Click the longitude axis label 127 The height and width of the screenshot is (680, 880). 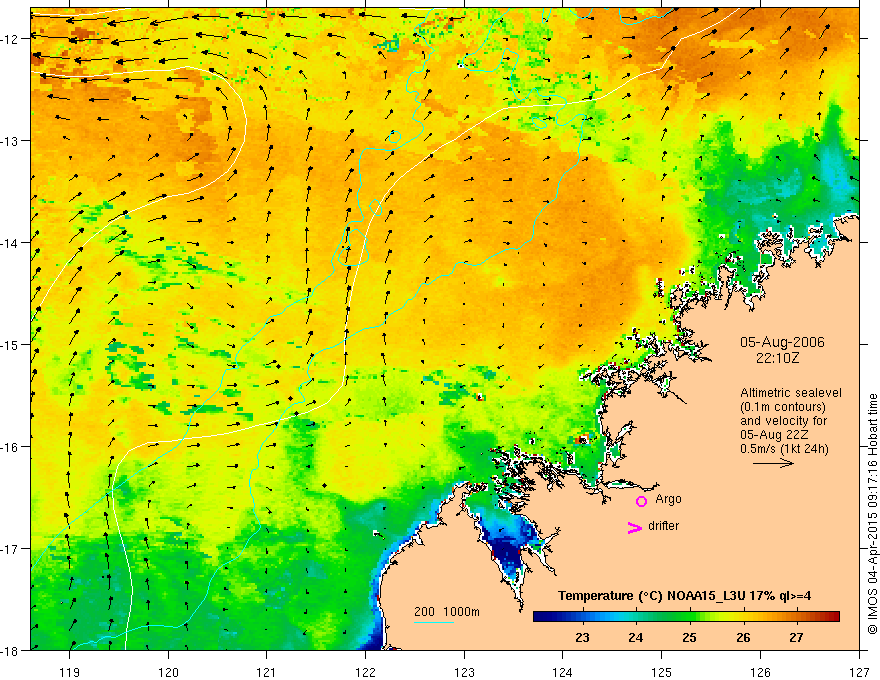(x=859, y=672)
